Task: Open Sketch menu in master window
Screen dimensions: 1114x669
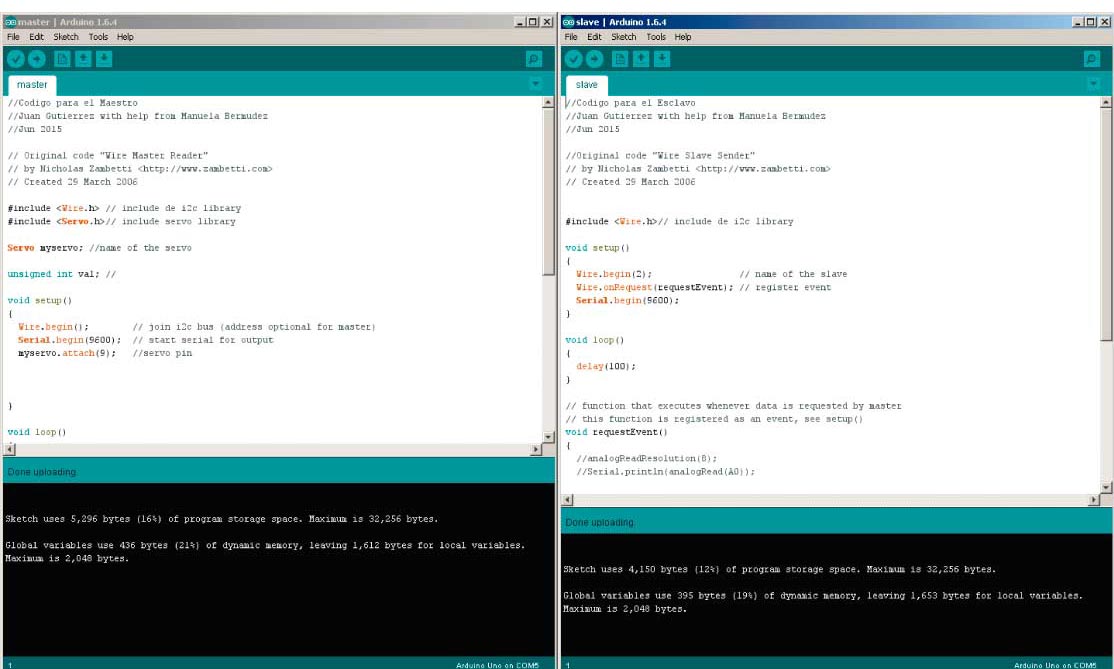Action: pos(66,37)
